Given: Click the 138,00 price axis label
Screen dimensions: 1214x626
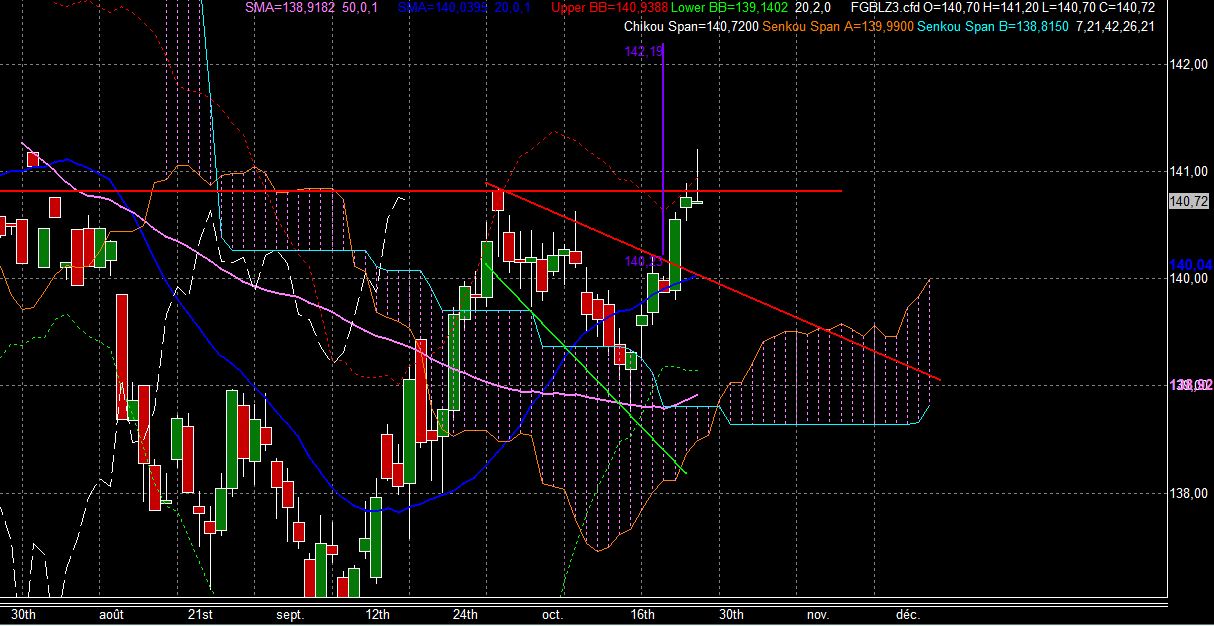Looking at the screenshot, I should (x=1188, y=493).
